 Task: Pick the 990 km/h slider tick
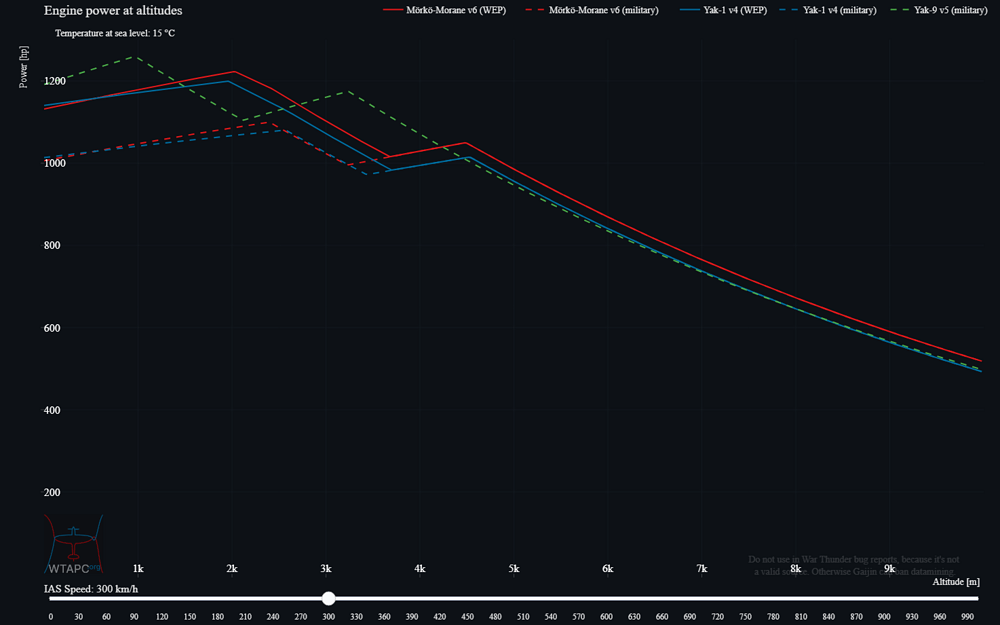967,617
